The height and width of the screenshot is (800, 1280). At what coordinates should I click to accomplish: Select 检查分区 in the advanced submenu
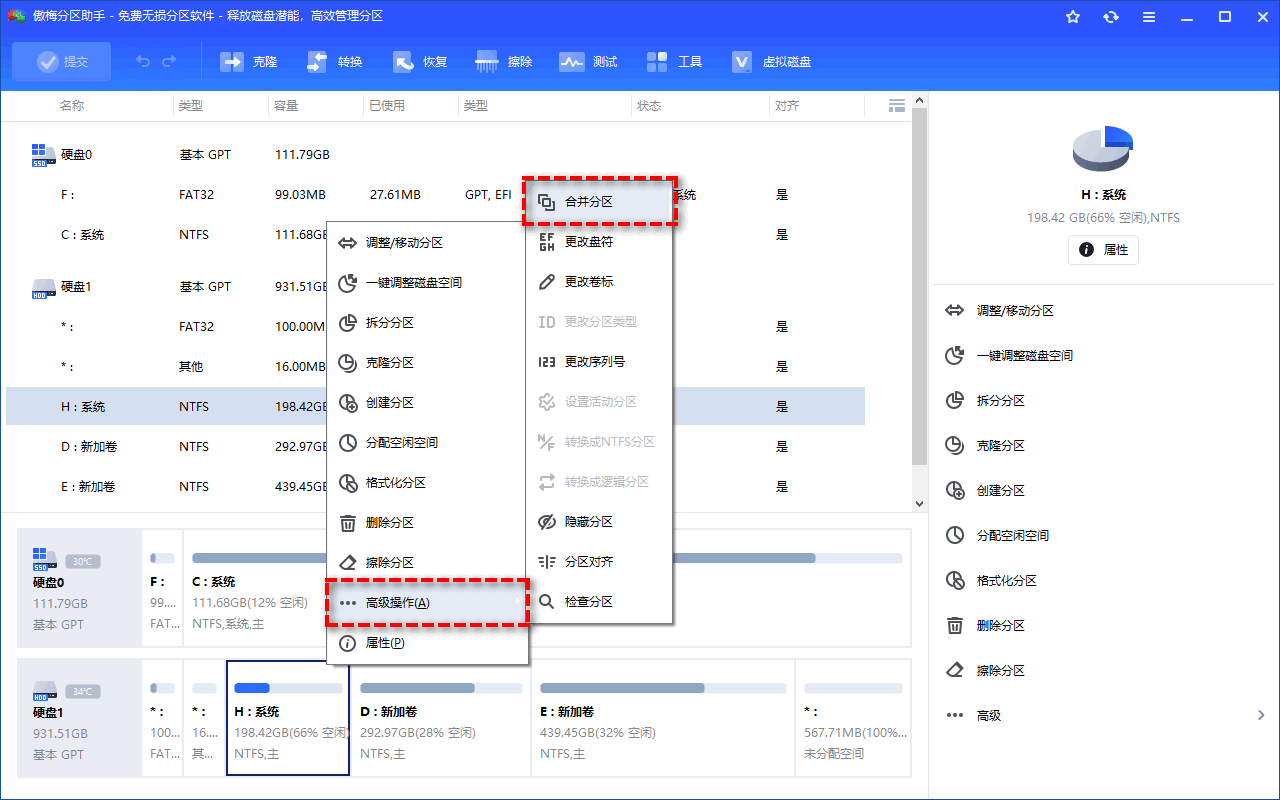click(x=588, y=602)
